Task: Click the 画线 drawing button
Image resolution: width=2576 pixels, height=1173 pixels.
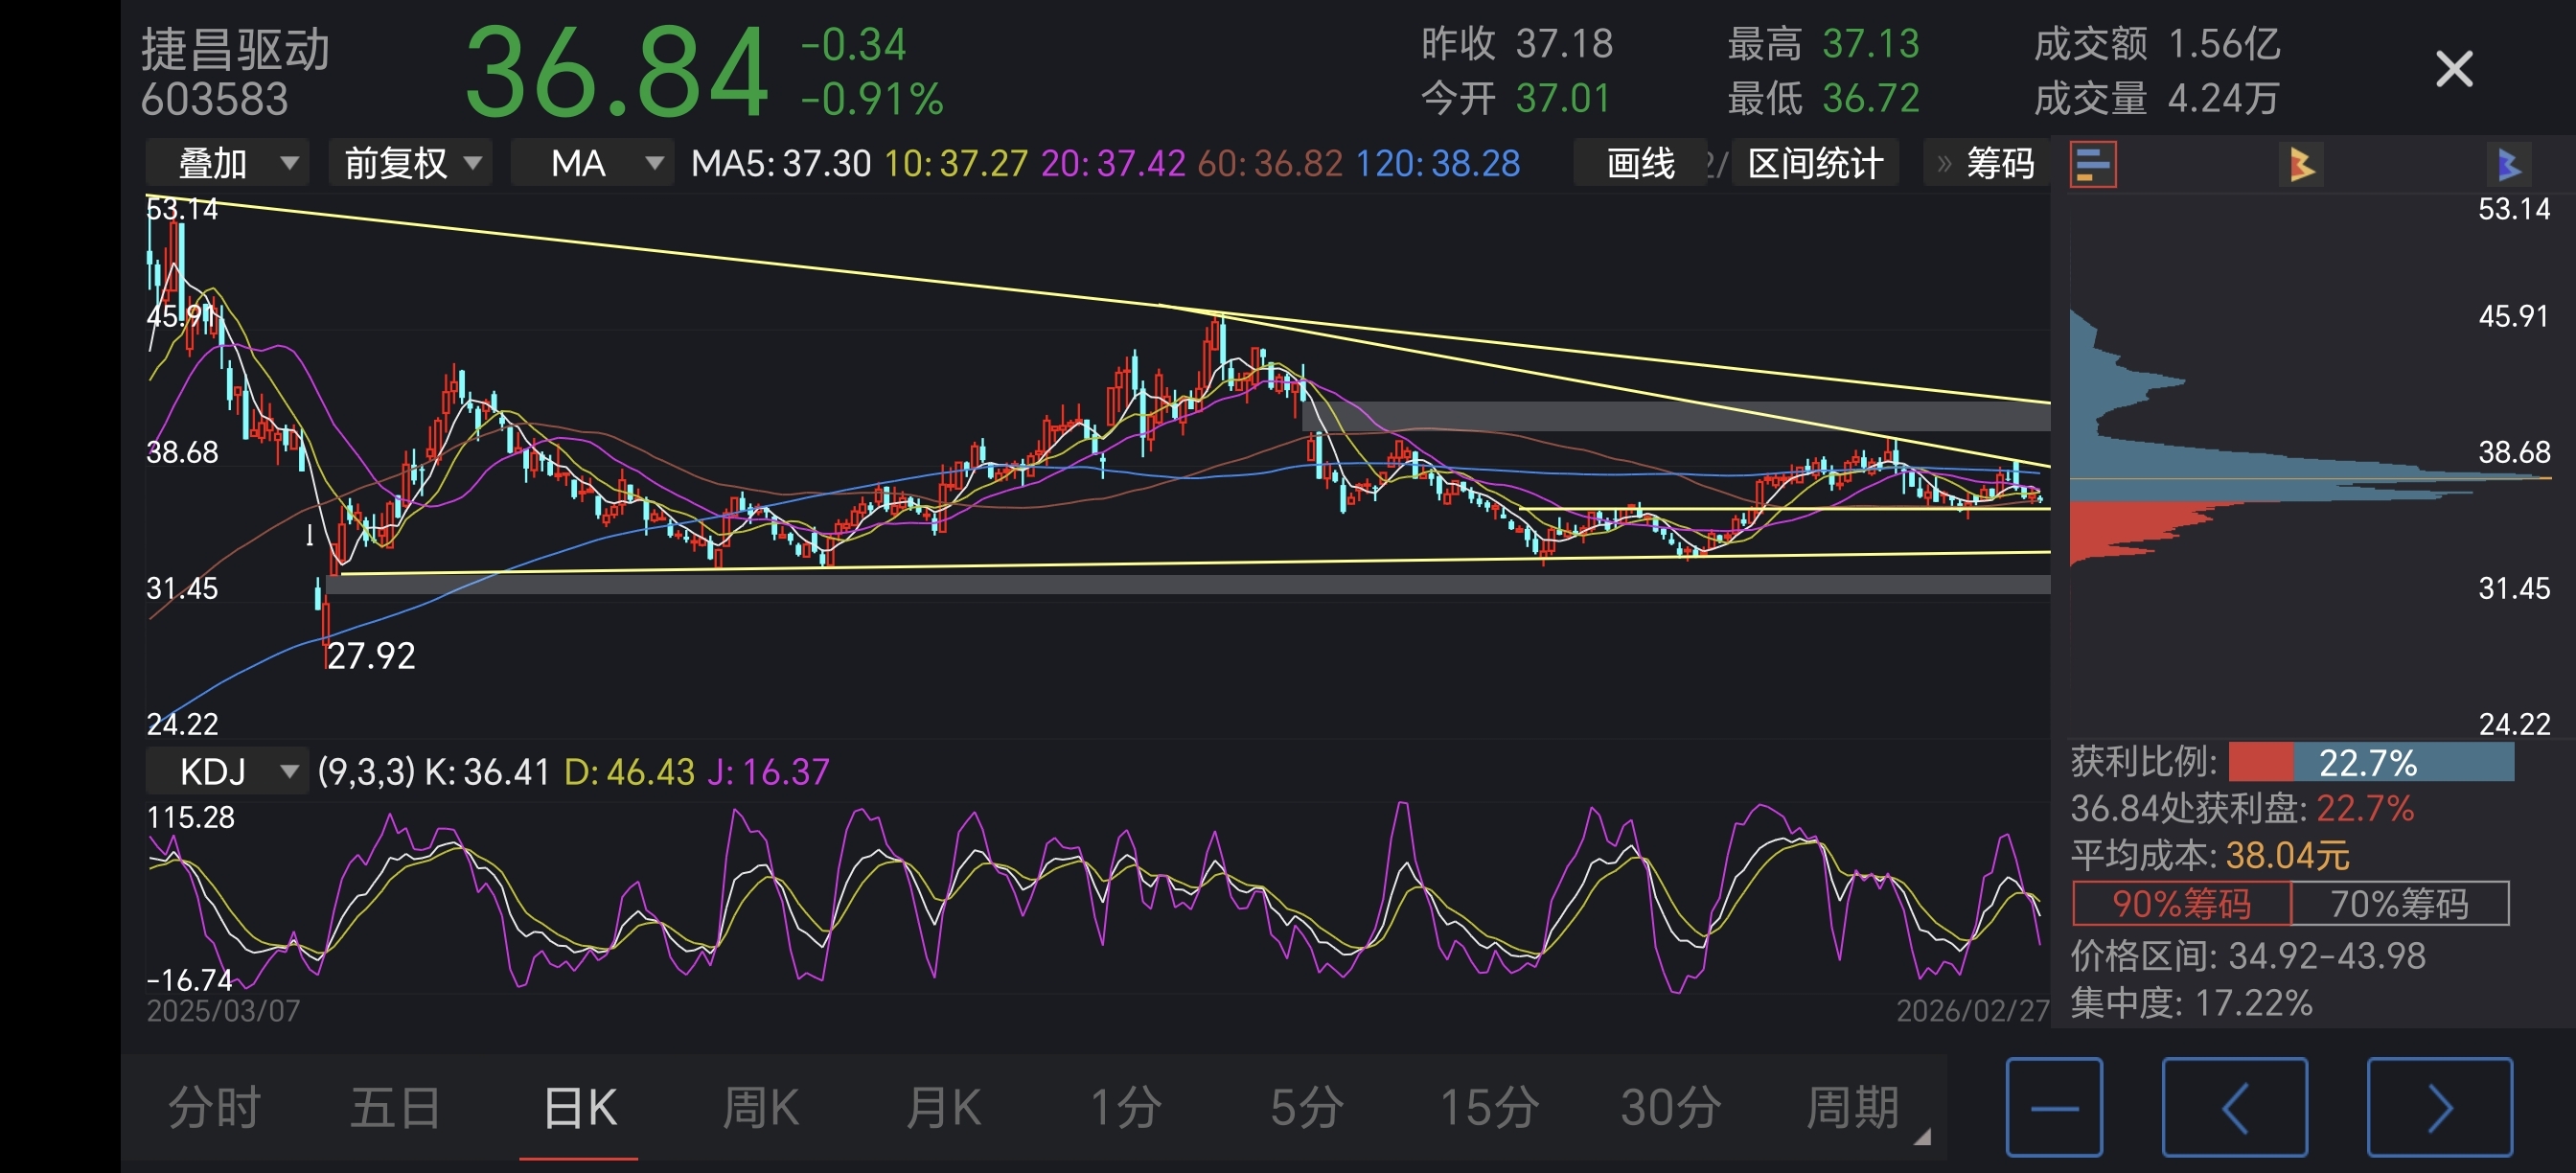Action: click(1640, 164)
